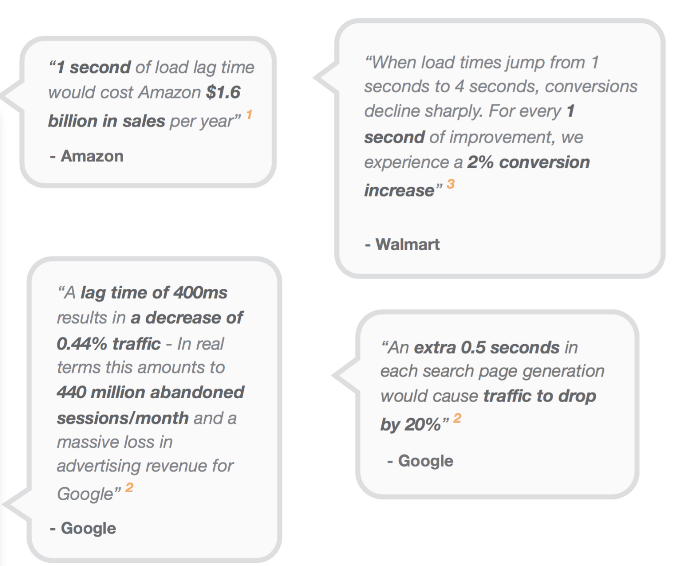
Task: Click the "each search page generation" line
Action: coord(493,371)
